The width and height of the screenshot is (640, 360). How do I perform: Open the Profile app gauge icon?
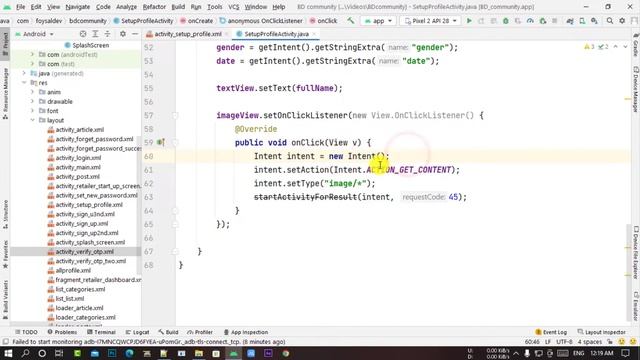[530, 20]
